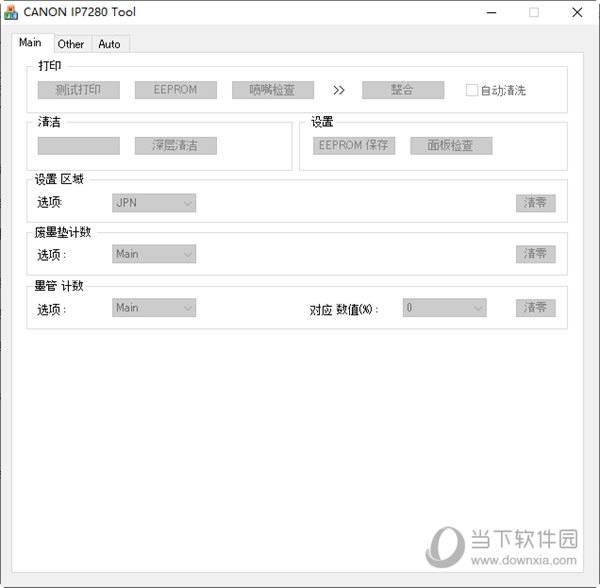Click the 整合 button
The image size is (600, 588).
coord(403,90)
